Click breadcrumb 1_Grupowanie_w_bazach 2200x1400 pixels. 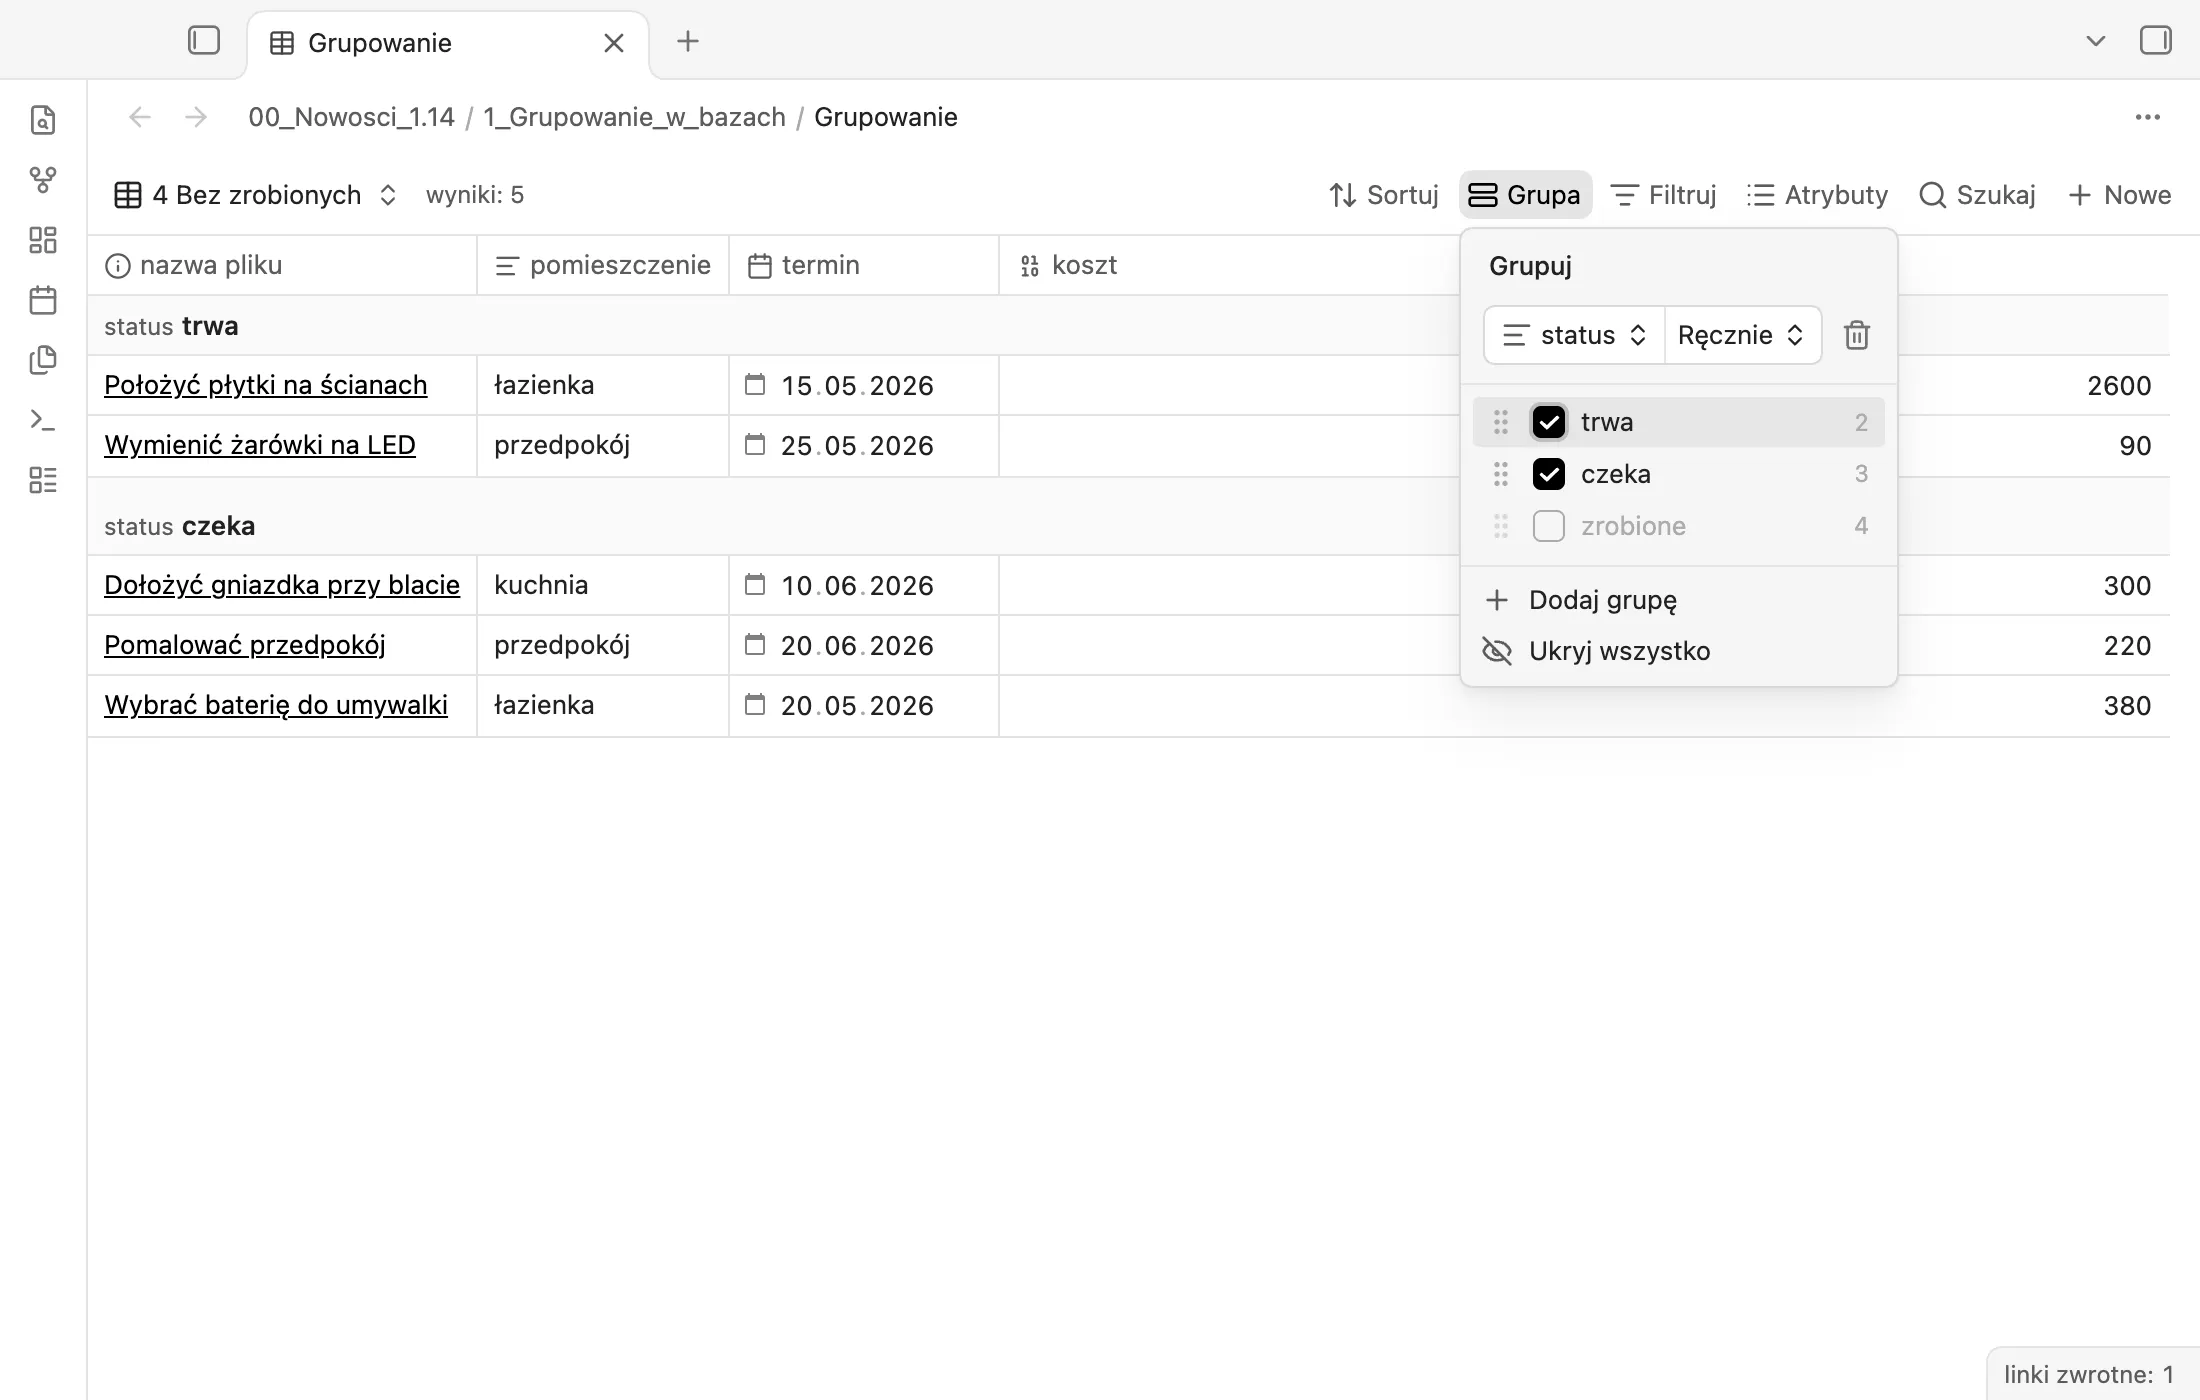635,117
